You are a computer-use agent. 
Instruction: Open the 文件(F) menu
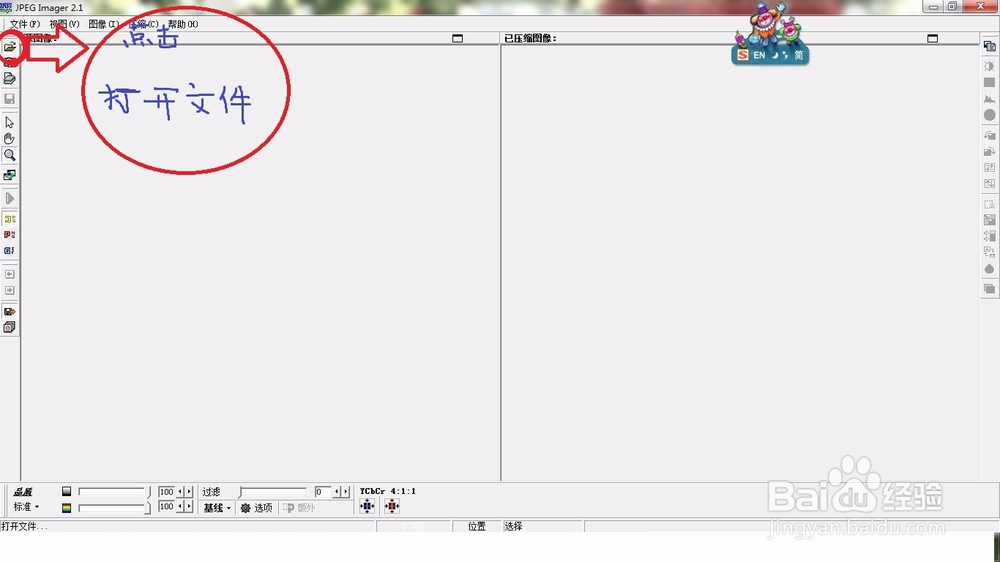tap(25, 24)
